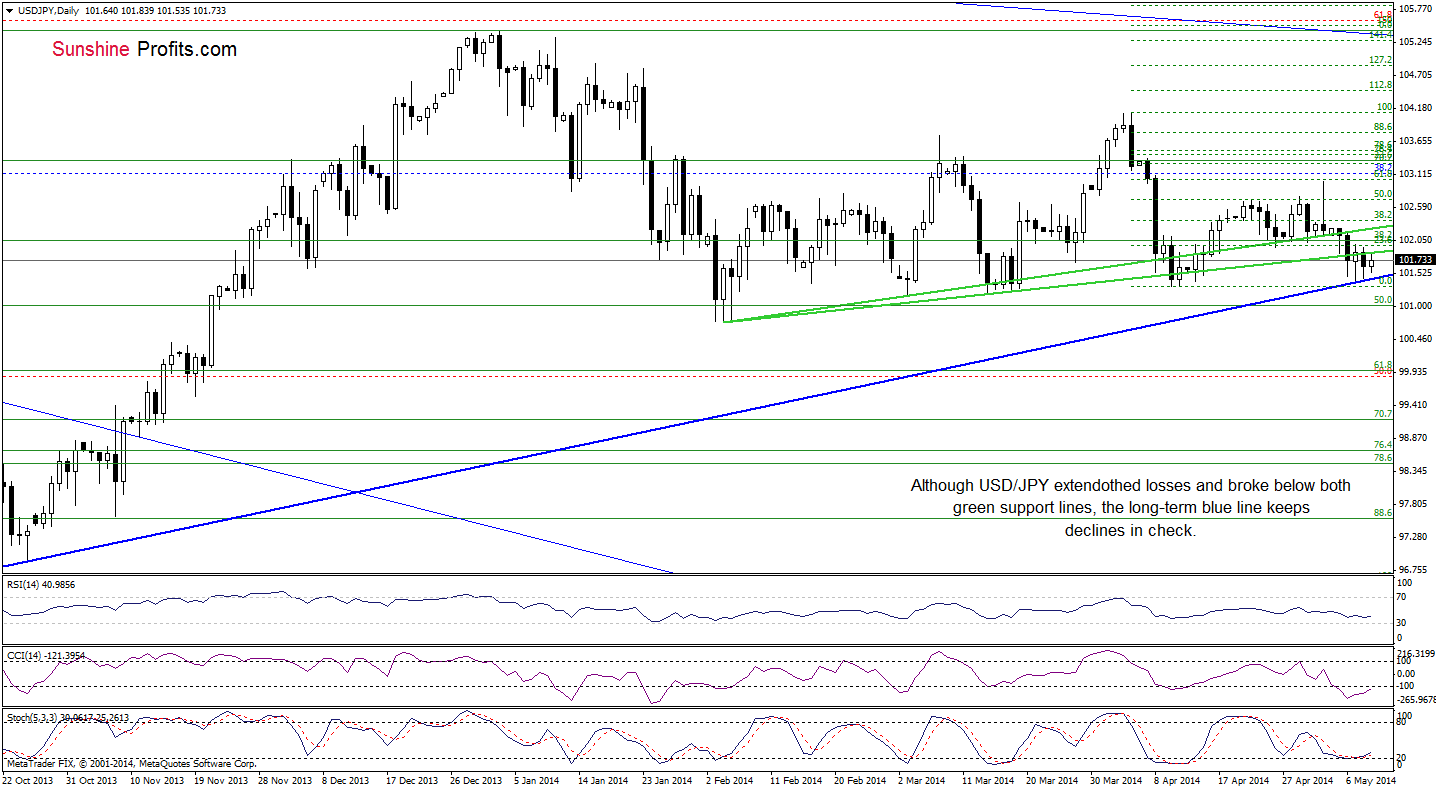Click the 101.000 price axis label
Viewport: 1436px width, 789px height.
pyautogui.click(x=1415, y=306)
